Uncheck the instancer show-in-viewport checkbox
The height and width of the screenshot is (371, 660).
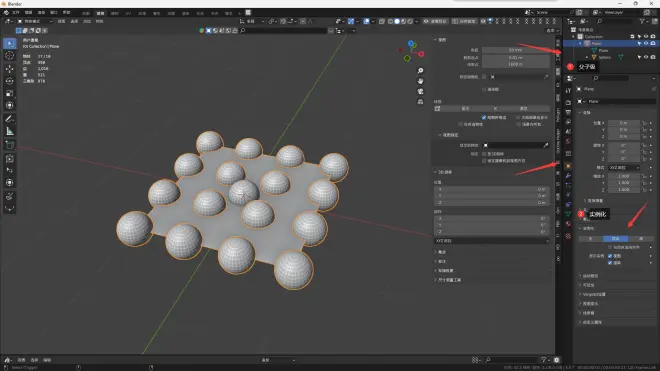[x=610, y=256]
